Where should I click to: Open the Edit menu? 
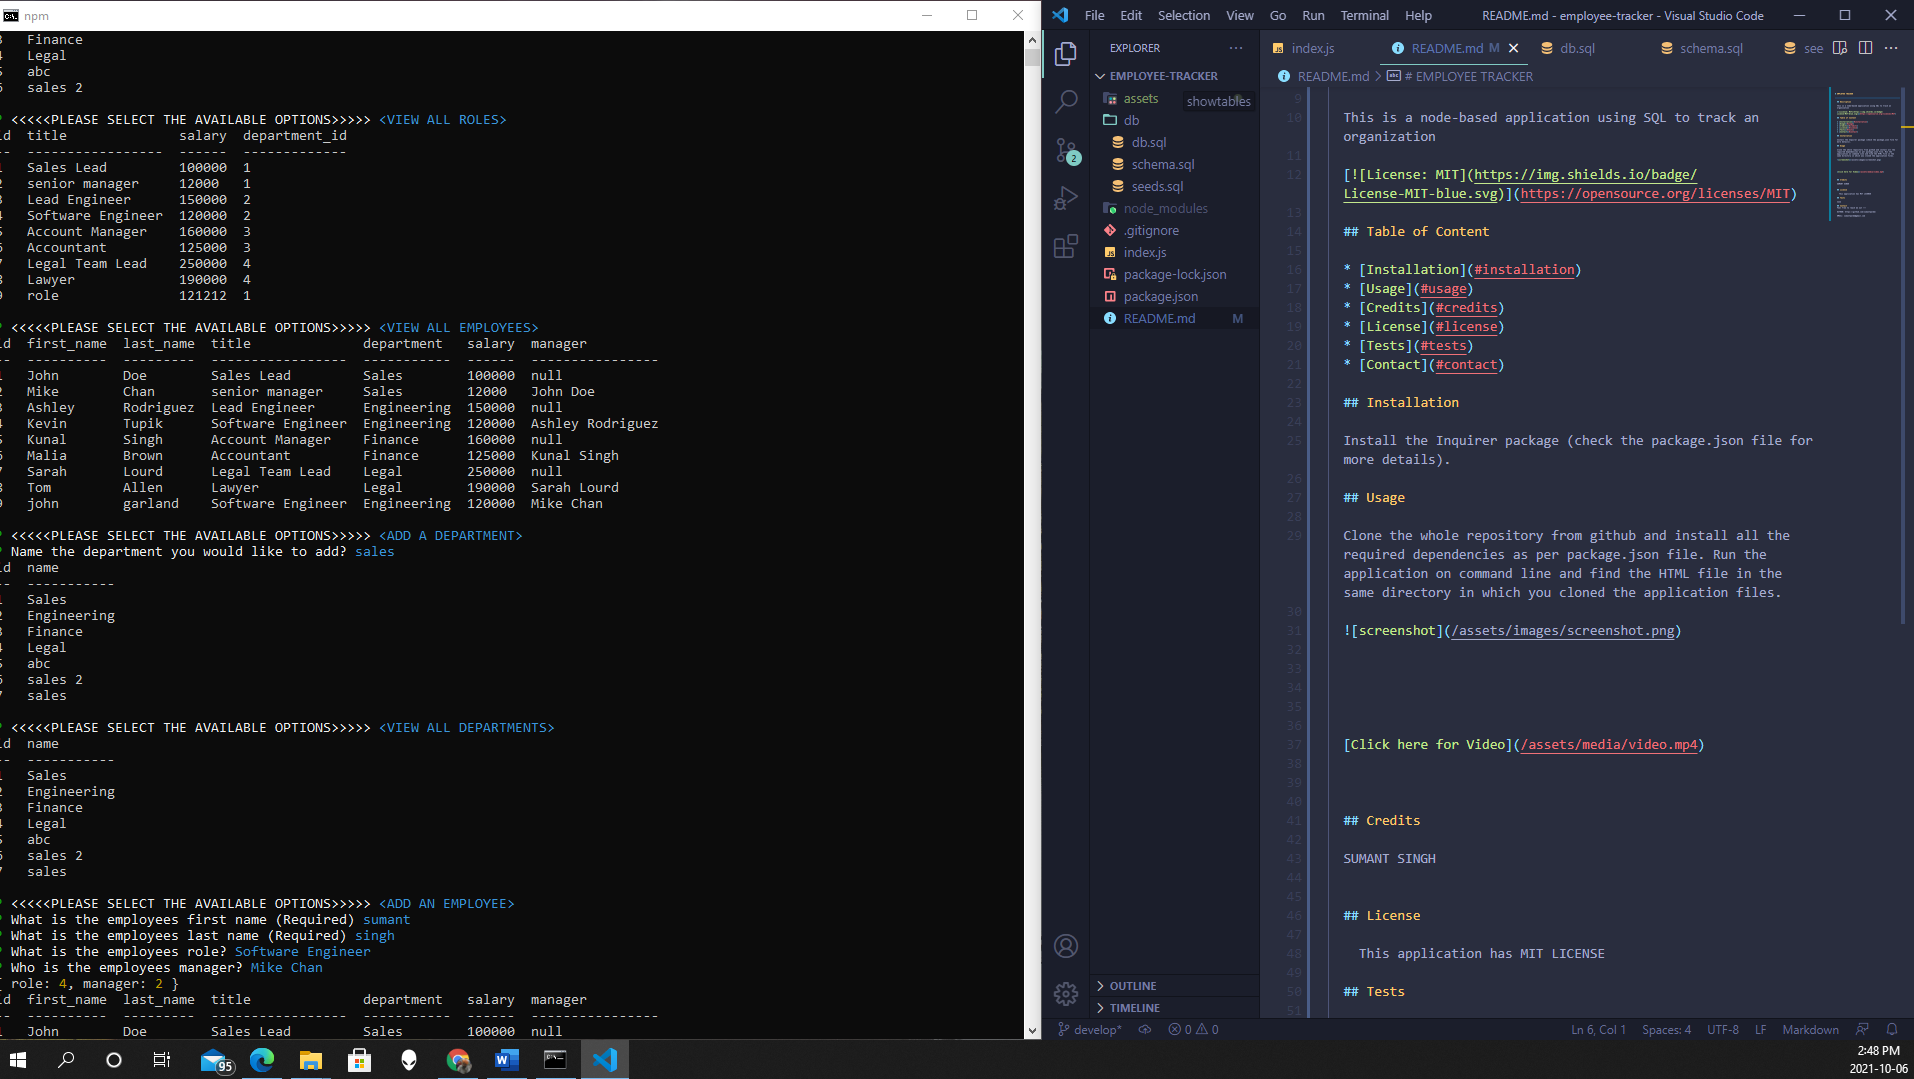[x=1131, y=15]
